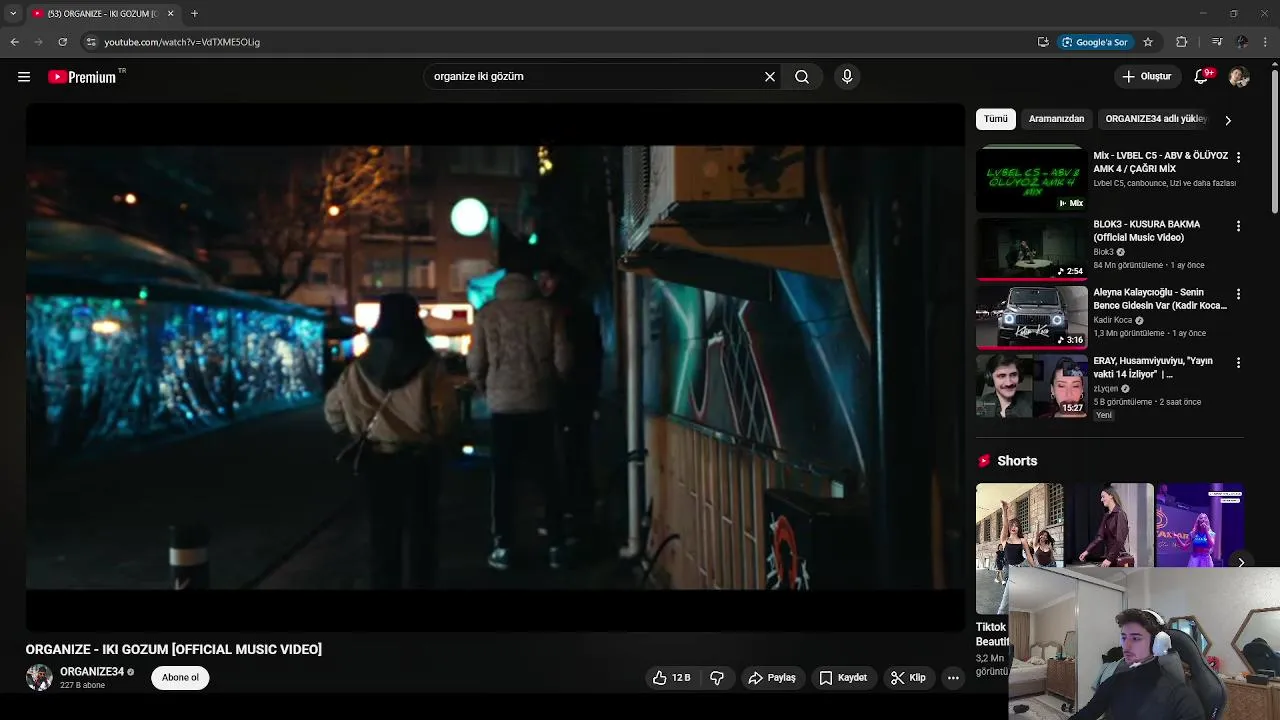Image resolution: width=1280 pixels, height=720 pixels.
Task: Click the BLOK3 - KUSURA BAKMA title
Action: click(1146, 231)
